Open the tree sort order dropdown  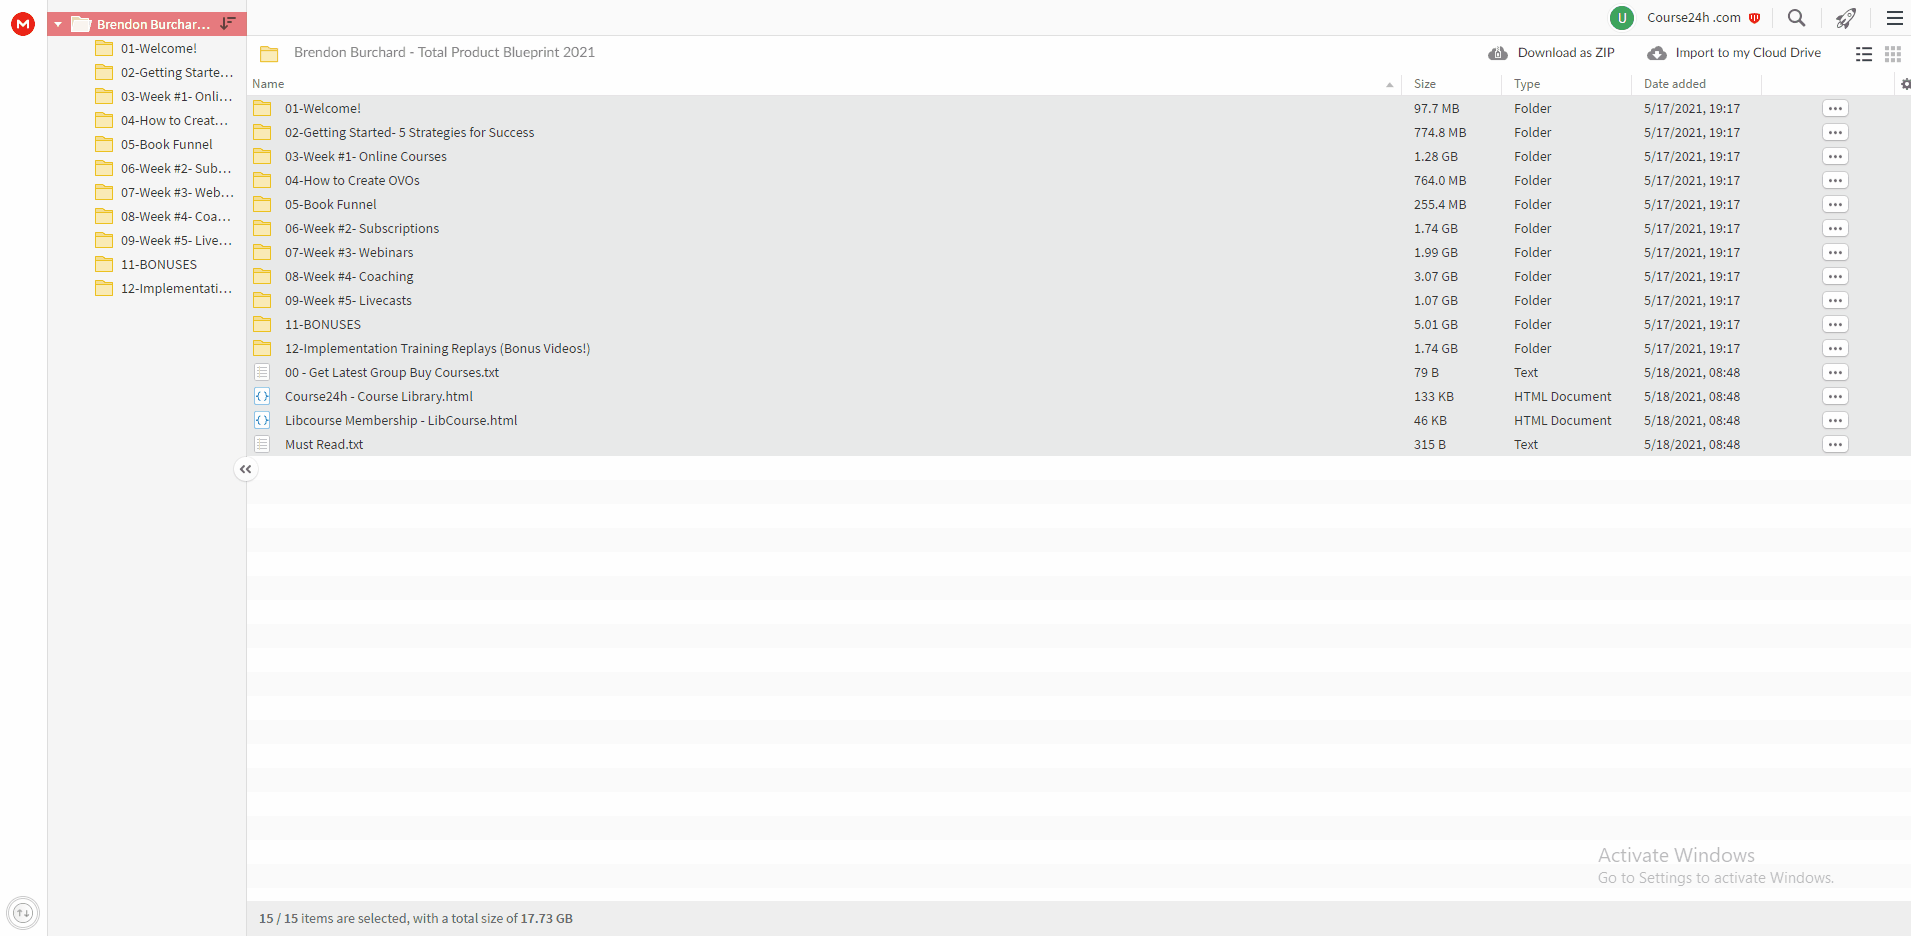[228, 23]
